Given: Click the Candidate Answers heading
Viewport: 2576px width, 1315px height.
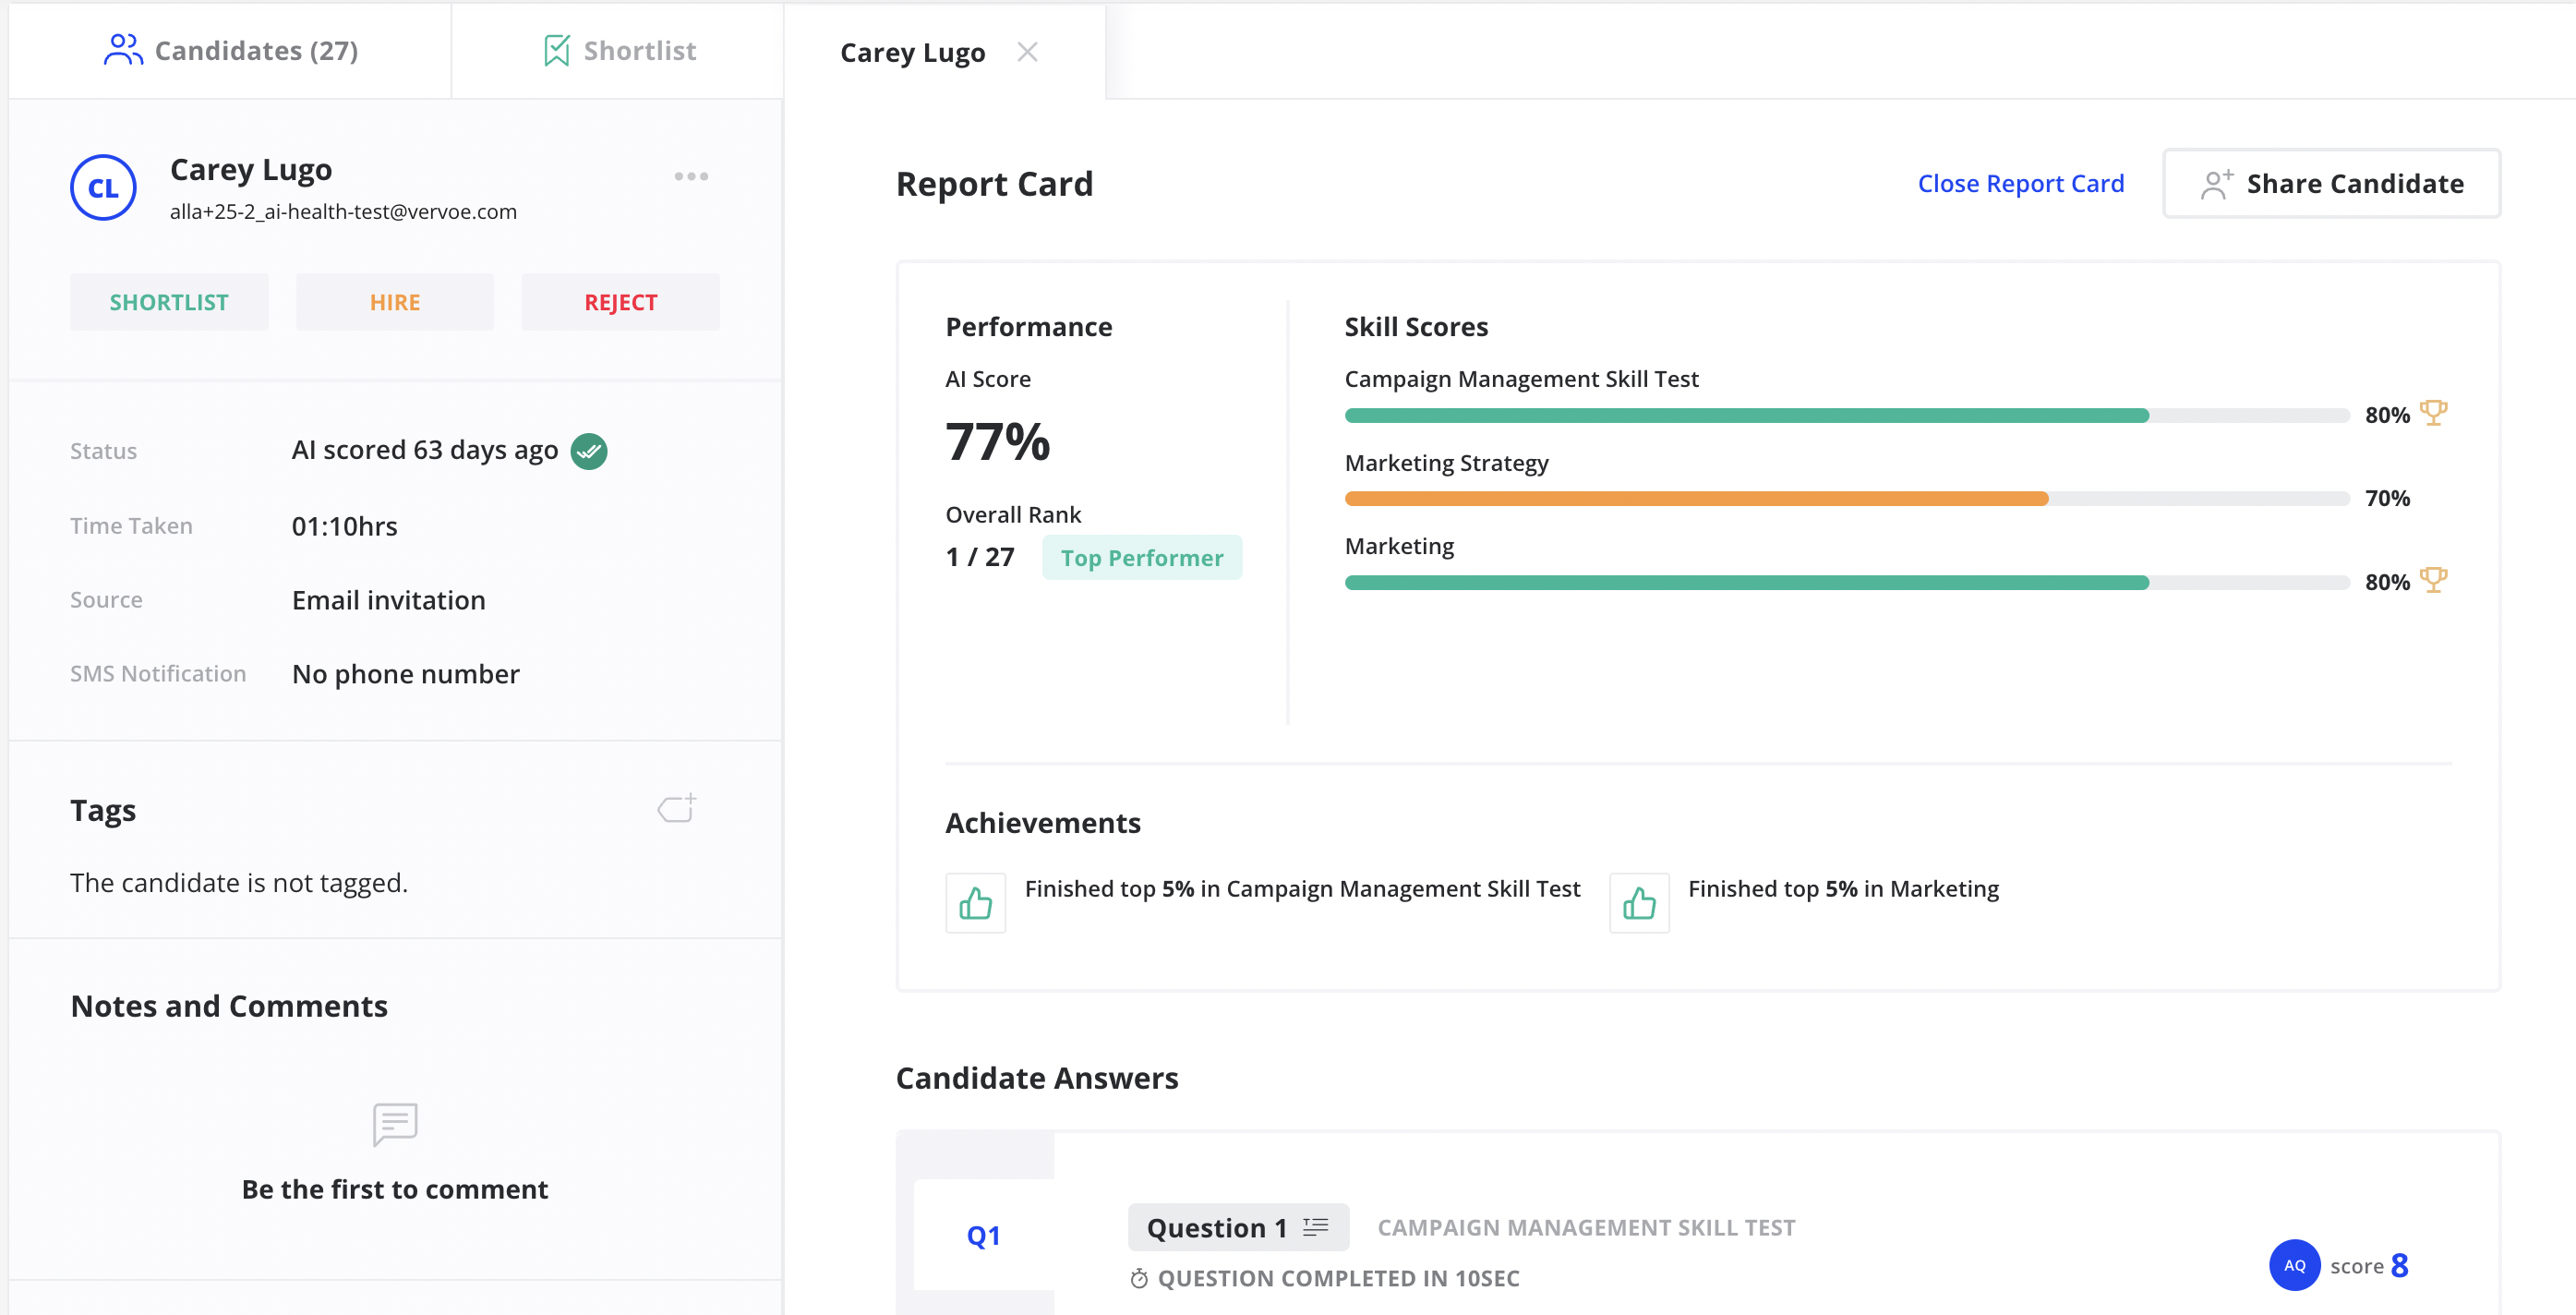Looking at the screenshot, I should point(1037,1078).
